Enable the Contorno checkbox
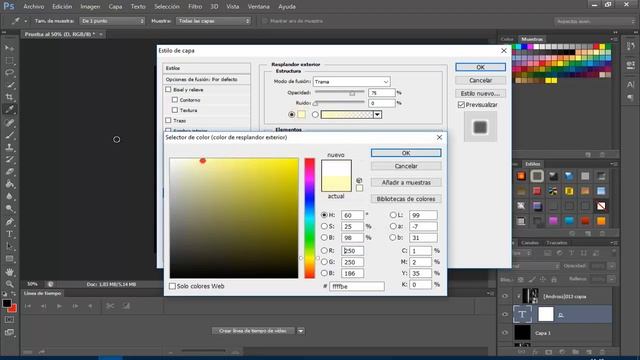Viewport: 640px width, 360px height. (x=175, y=100)
